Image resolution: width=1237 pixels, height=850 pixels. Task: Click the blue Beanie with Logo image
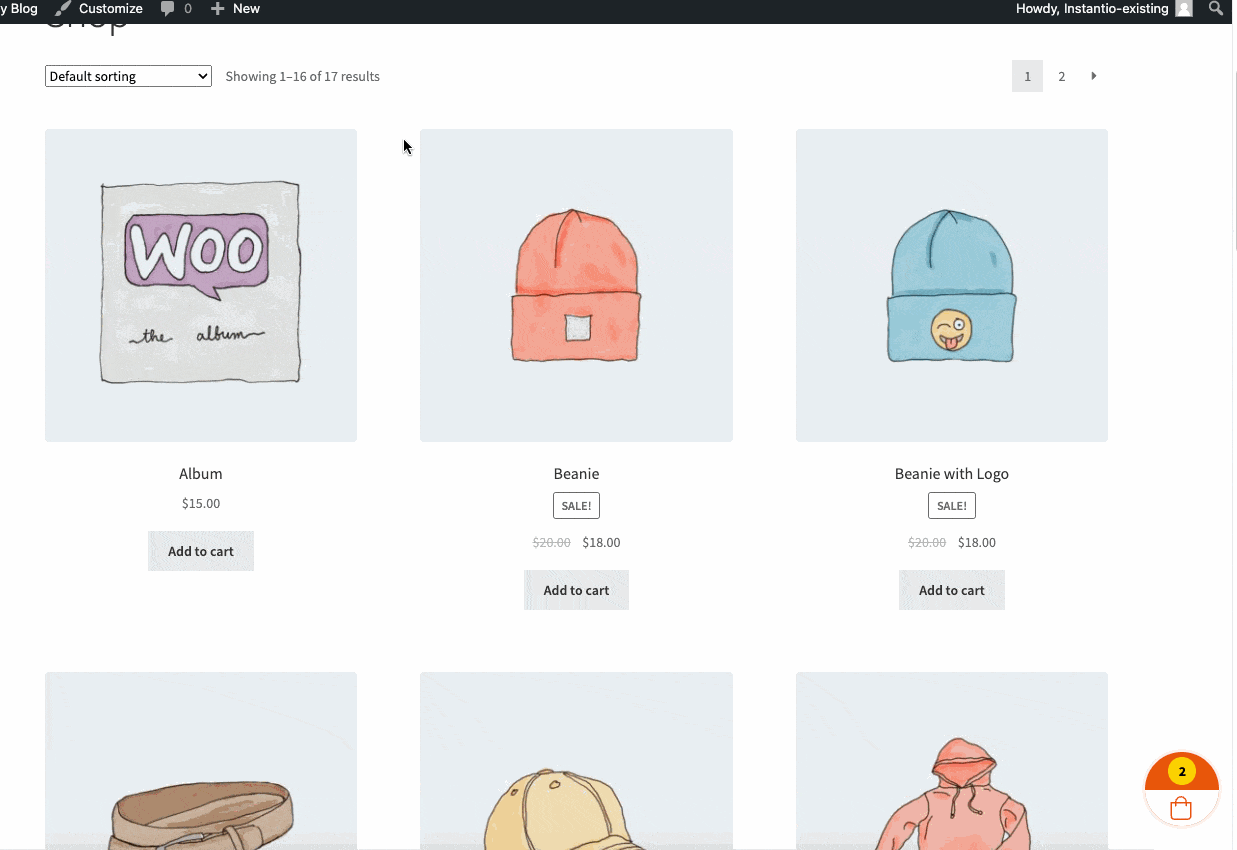[x=951, y=285]
